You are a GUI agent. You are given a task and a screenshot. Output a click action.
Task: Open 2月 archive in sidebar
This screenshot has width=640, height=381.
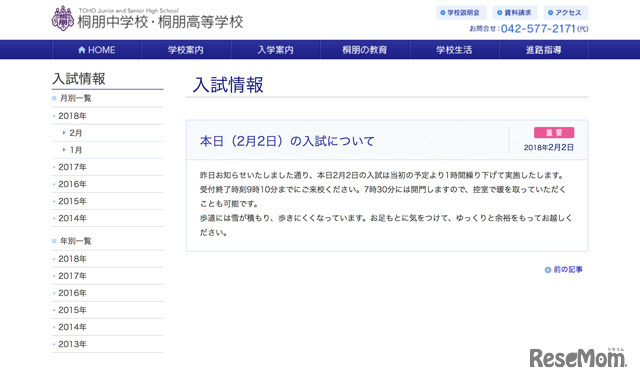[76, 133]
